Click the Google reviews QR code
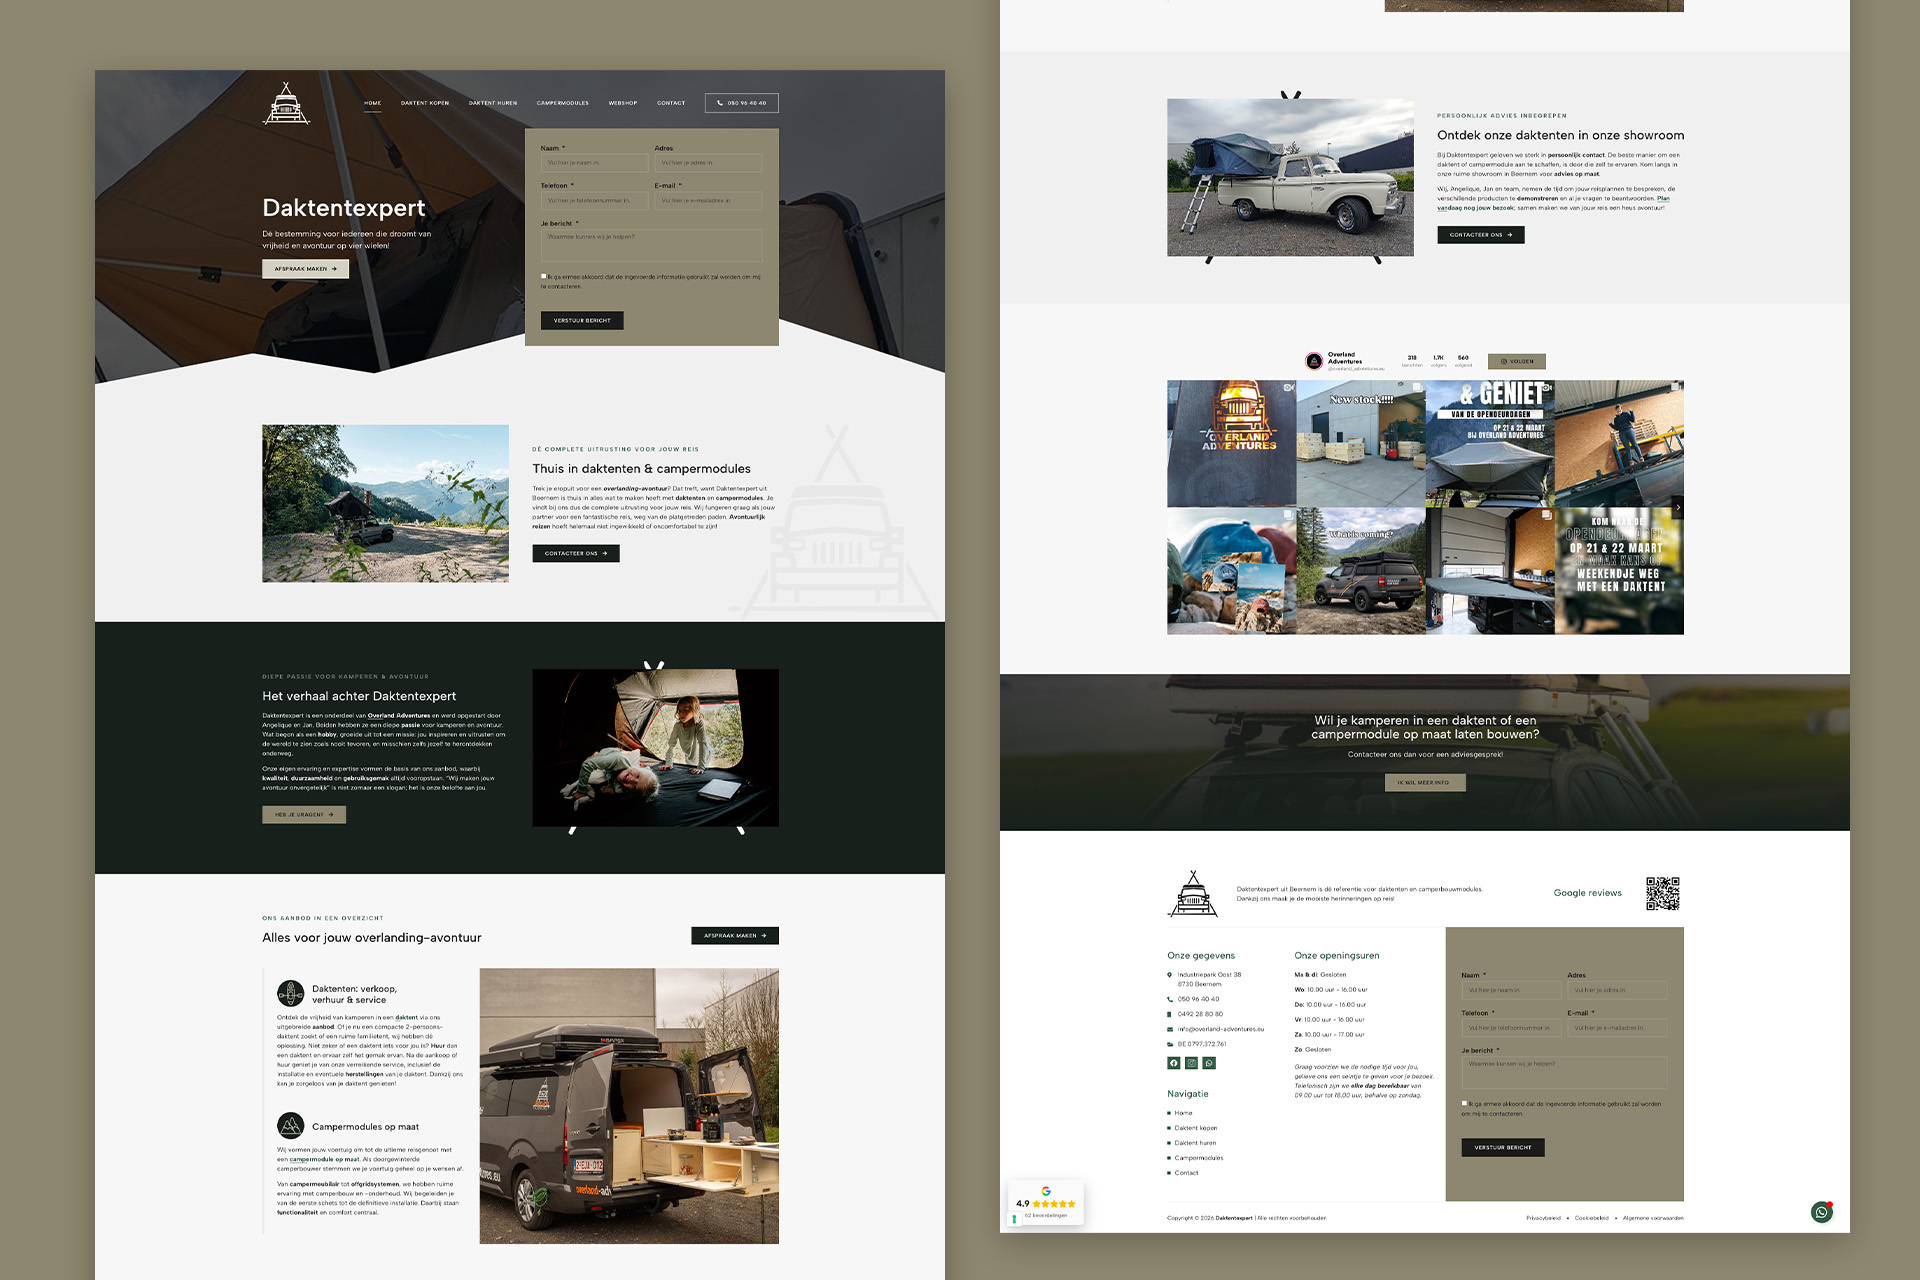Screen dimensions: 1920x1280 (x=1662, y=893)
